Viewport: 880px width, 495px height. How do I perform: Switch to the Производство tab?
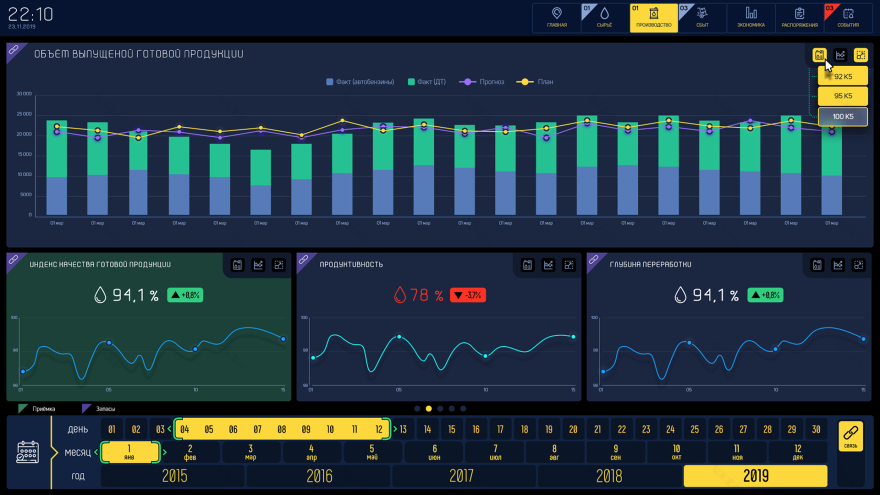(x=653, y=17)
